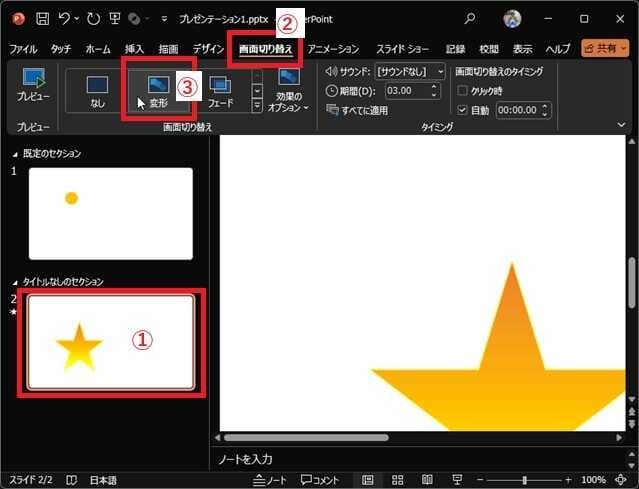Select the なし transition

[97, 91]
